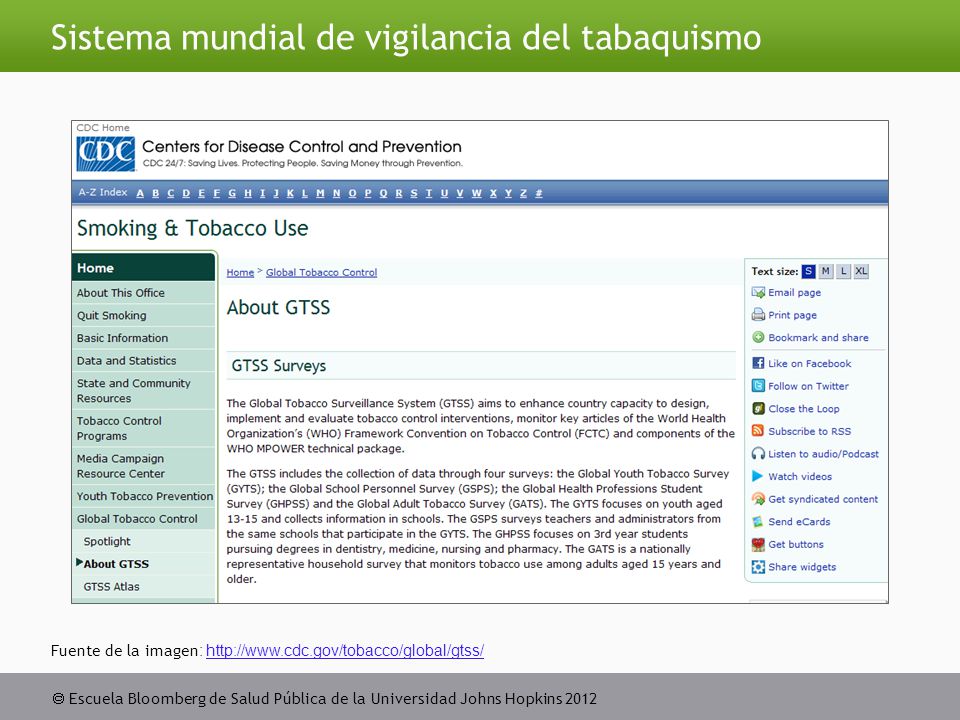Click Subscribe to RSS link
960x720 pixels.
(809, 431)
